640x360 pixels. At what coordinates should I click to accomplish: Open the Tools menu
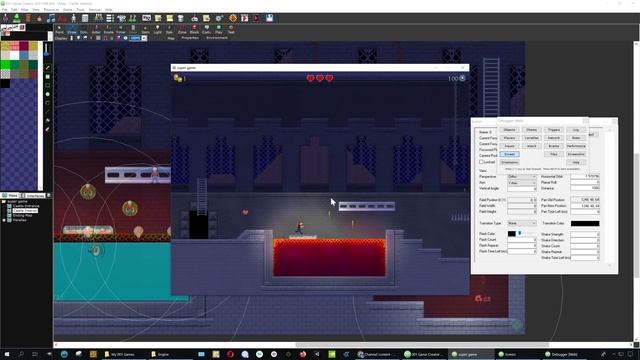tap(80, 9)
